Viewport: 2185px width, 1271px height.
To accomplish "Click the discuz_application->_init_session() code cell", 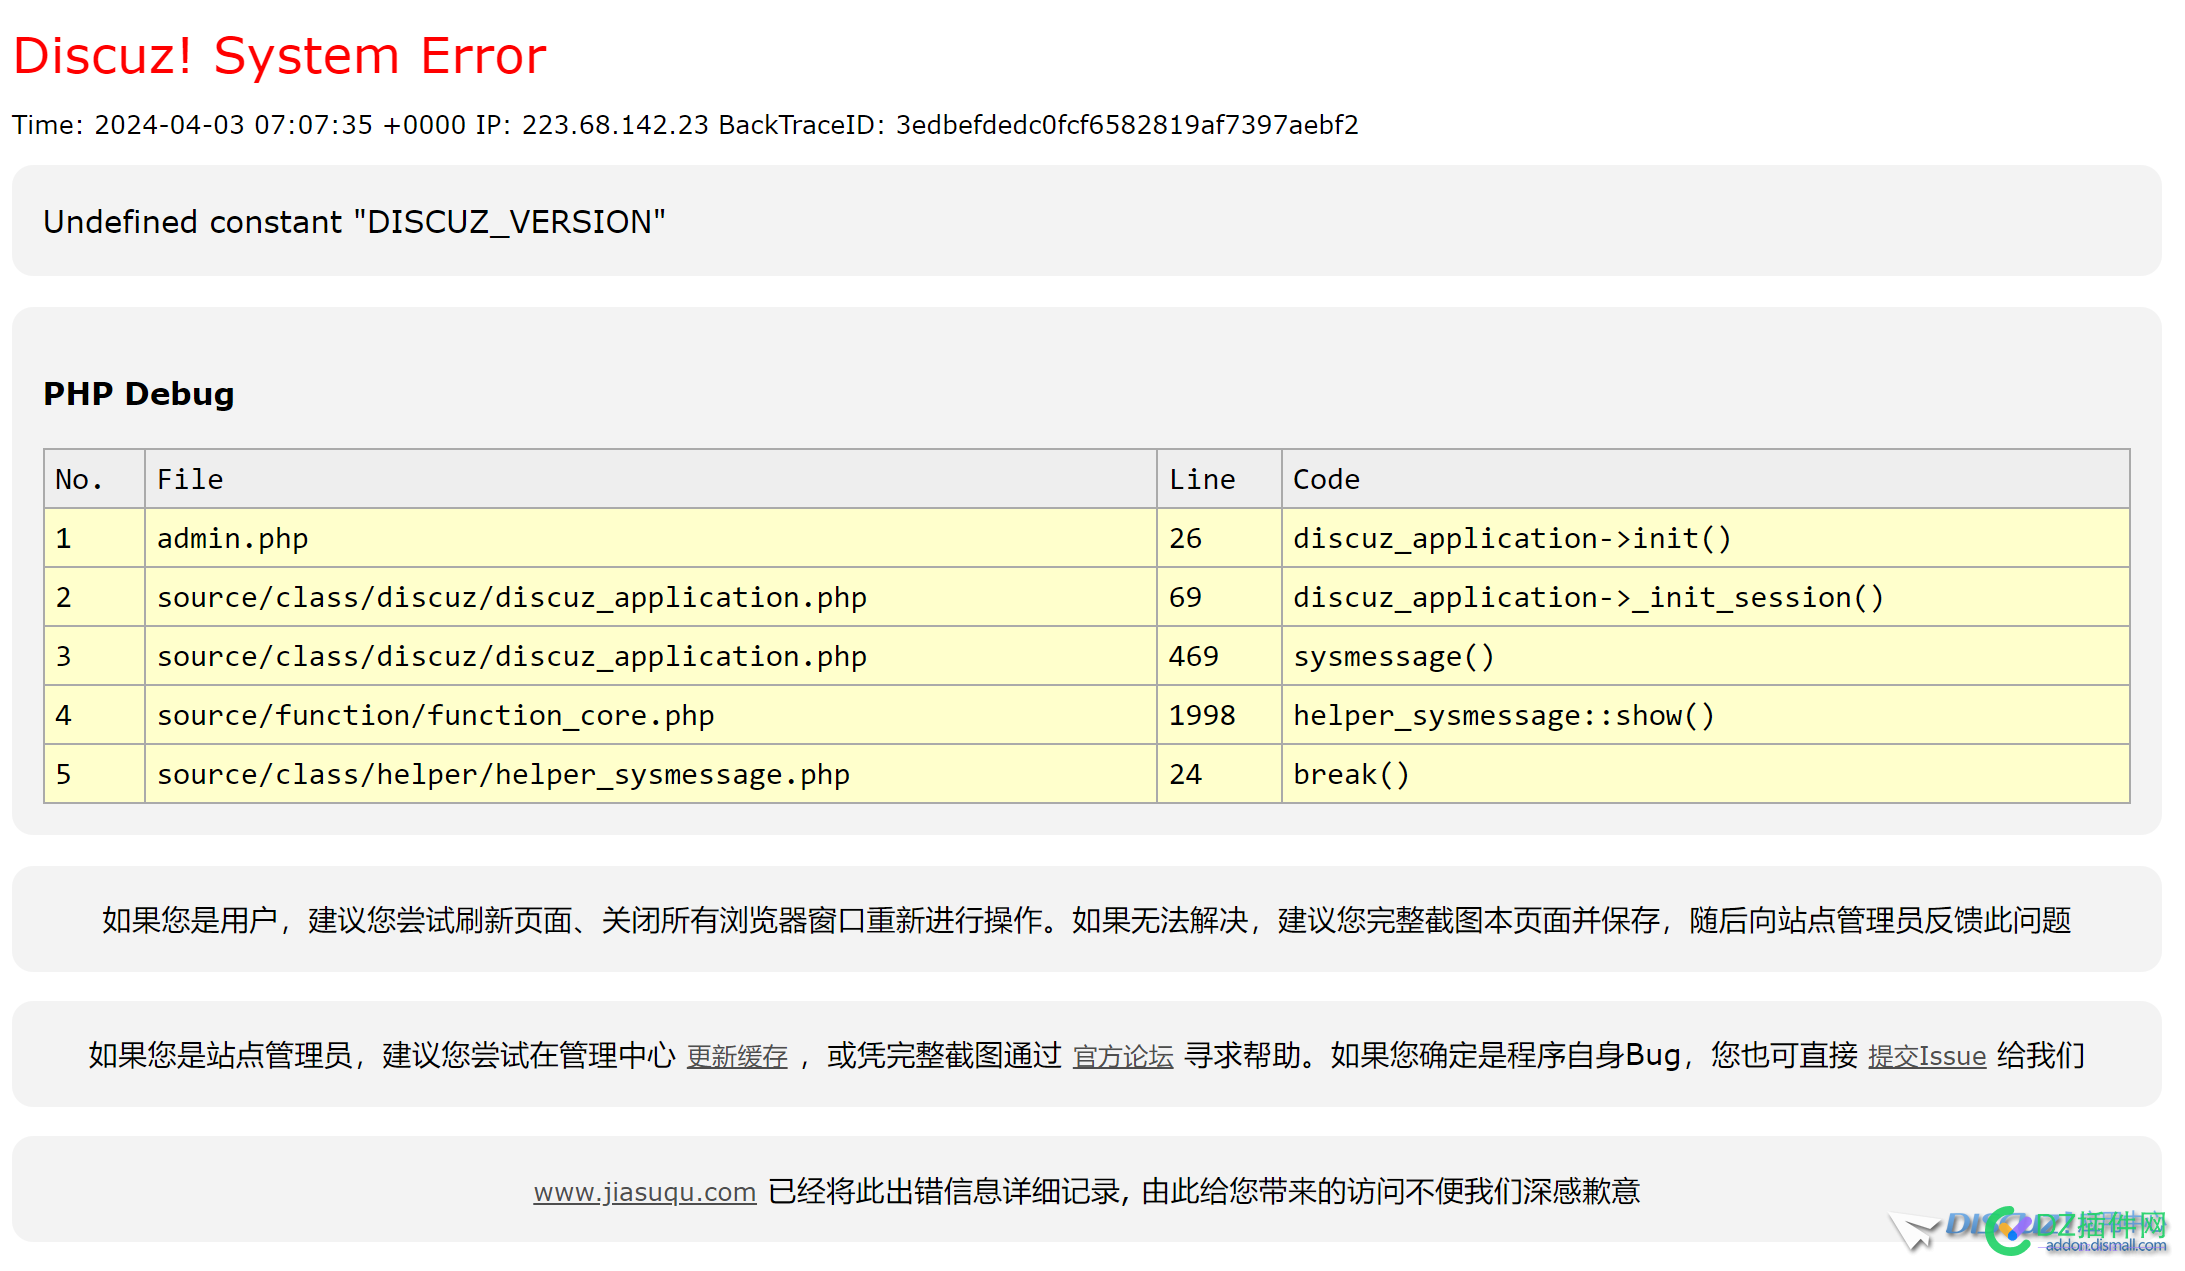I will (1706, 597).
